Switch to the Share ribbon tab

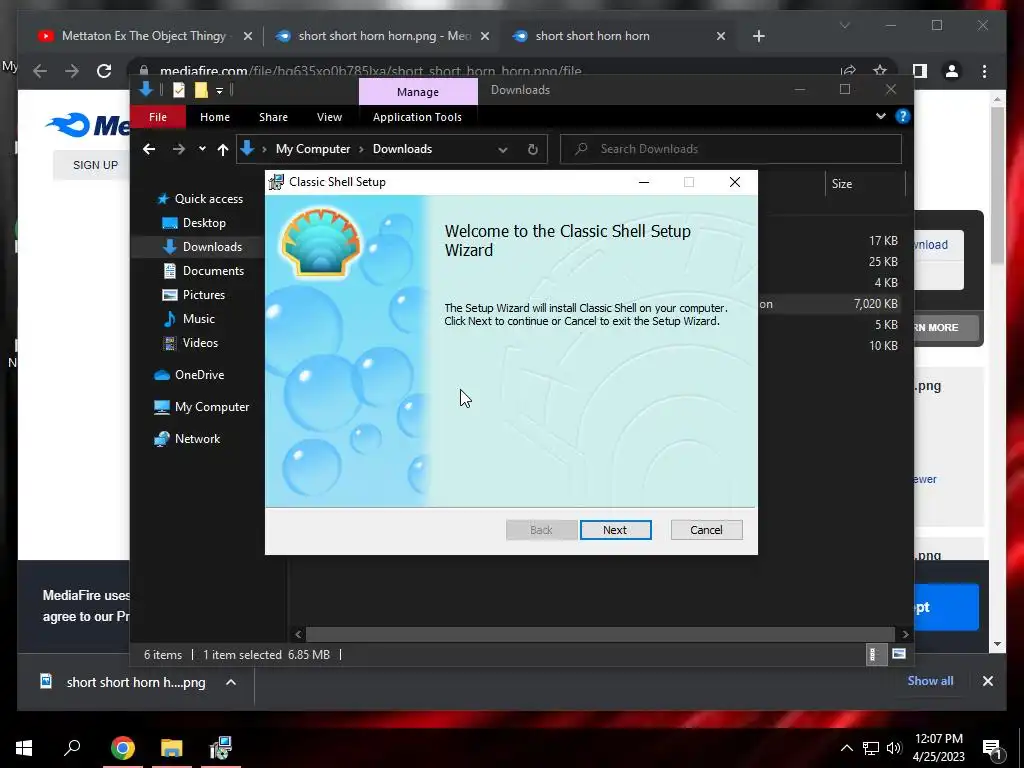pos(273,117)
